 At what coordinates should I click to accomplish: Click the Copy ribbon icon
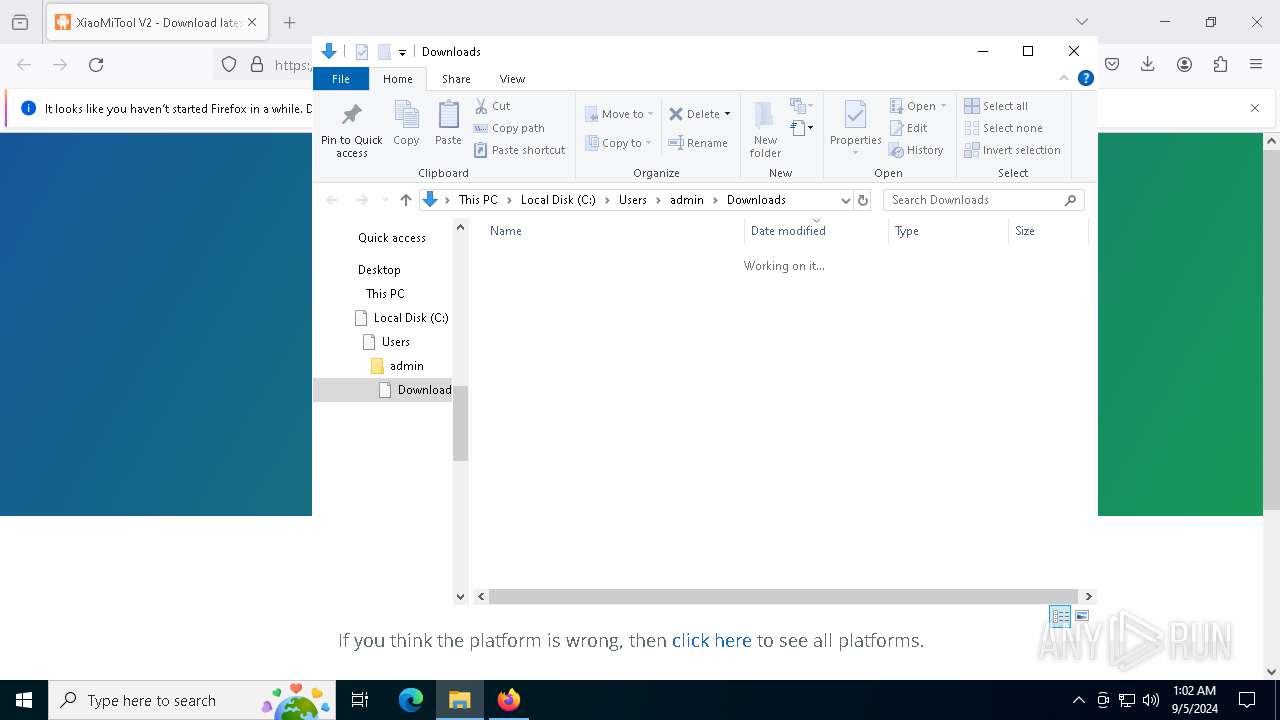[406, 123]
